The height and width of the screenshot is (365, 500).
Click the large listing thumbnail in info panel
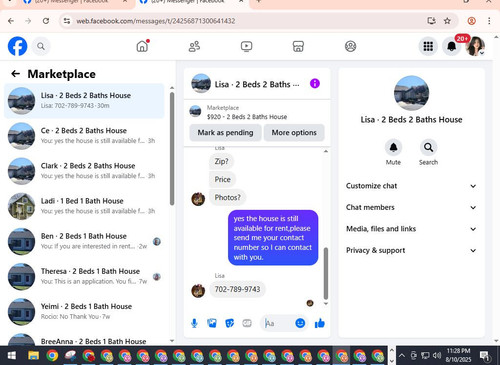(411, 93)
